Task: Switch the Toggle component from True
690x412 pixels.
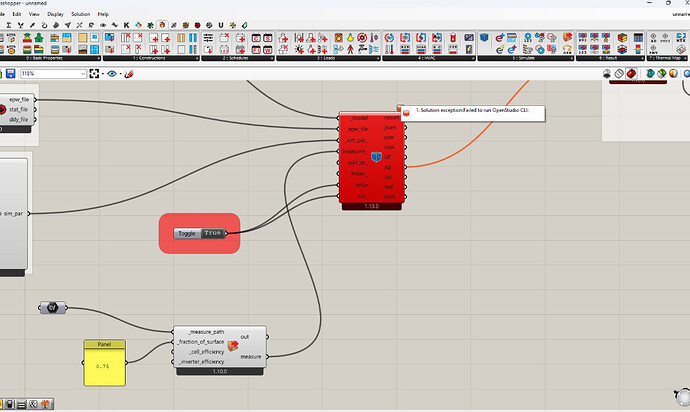Action: tap(213, 233)
